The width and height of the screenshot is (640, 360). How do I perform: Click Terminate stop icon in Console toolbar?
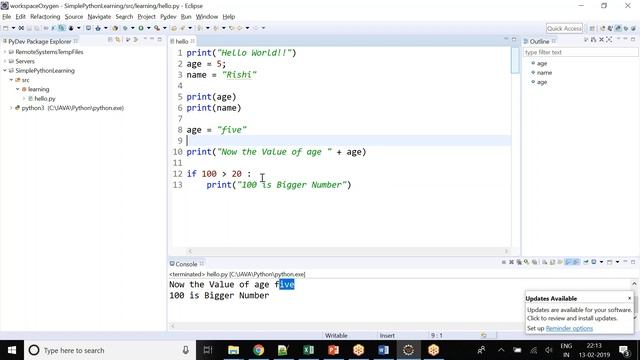click(x=504, y=262)
